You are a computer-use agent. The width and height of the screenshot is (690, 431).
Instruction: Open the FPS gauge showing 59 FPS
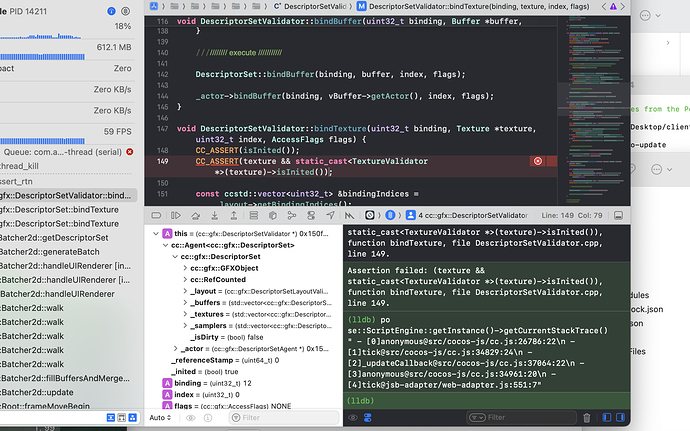coord(69,135)
